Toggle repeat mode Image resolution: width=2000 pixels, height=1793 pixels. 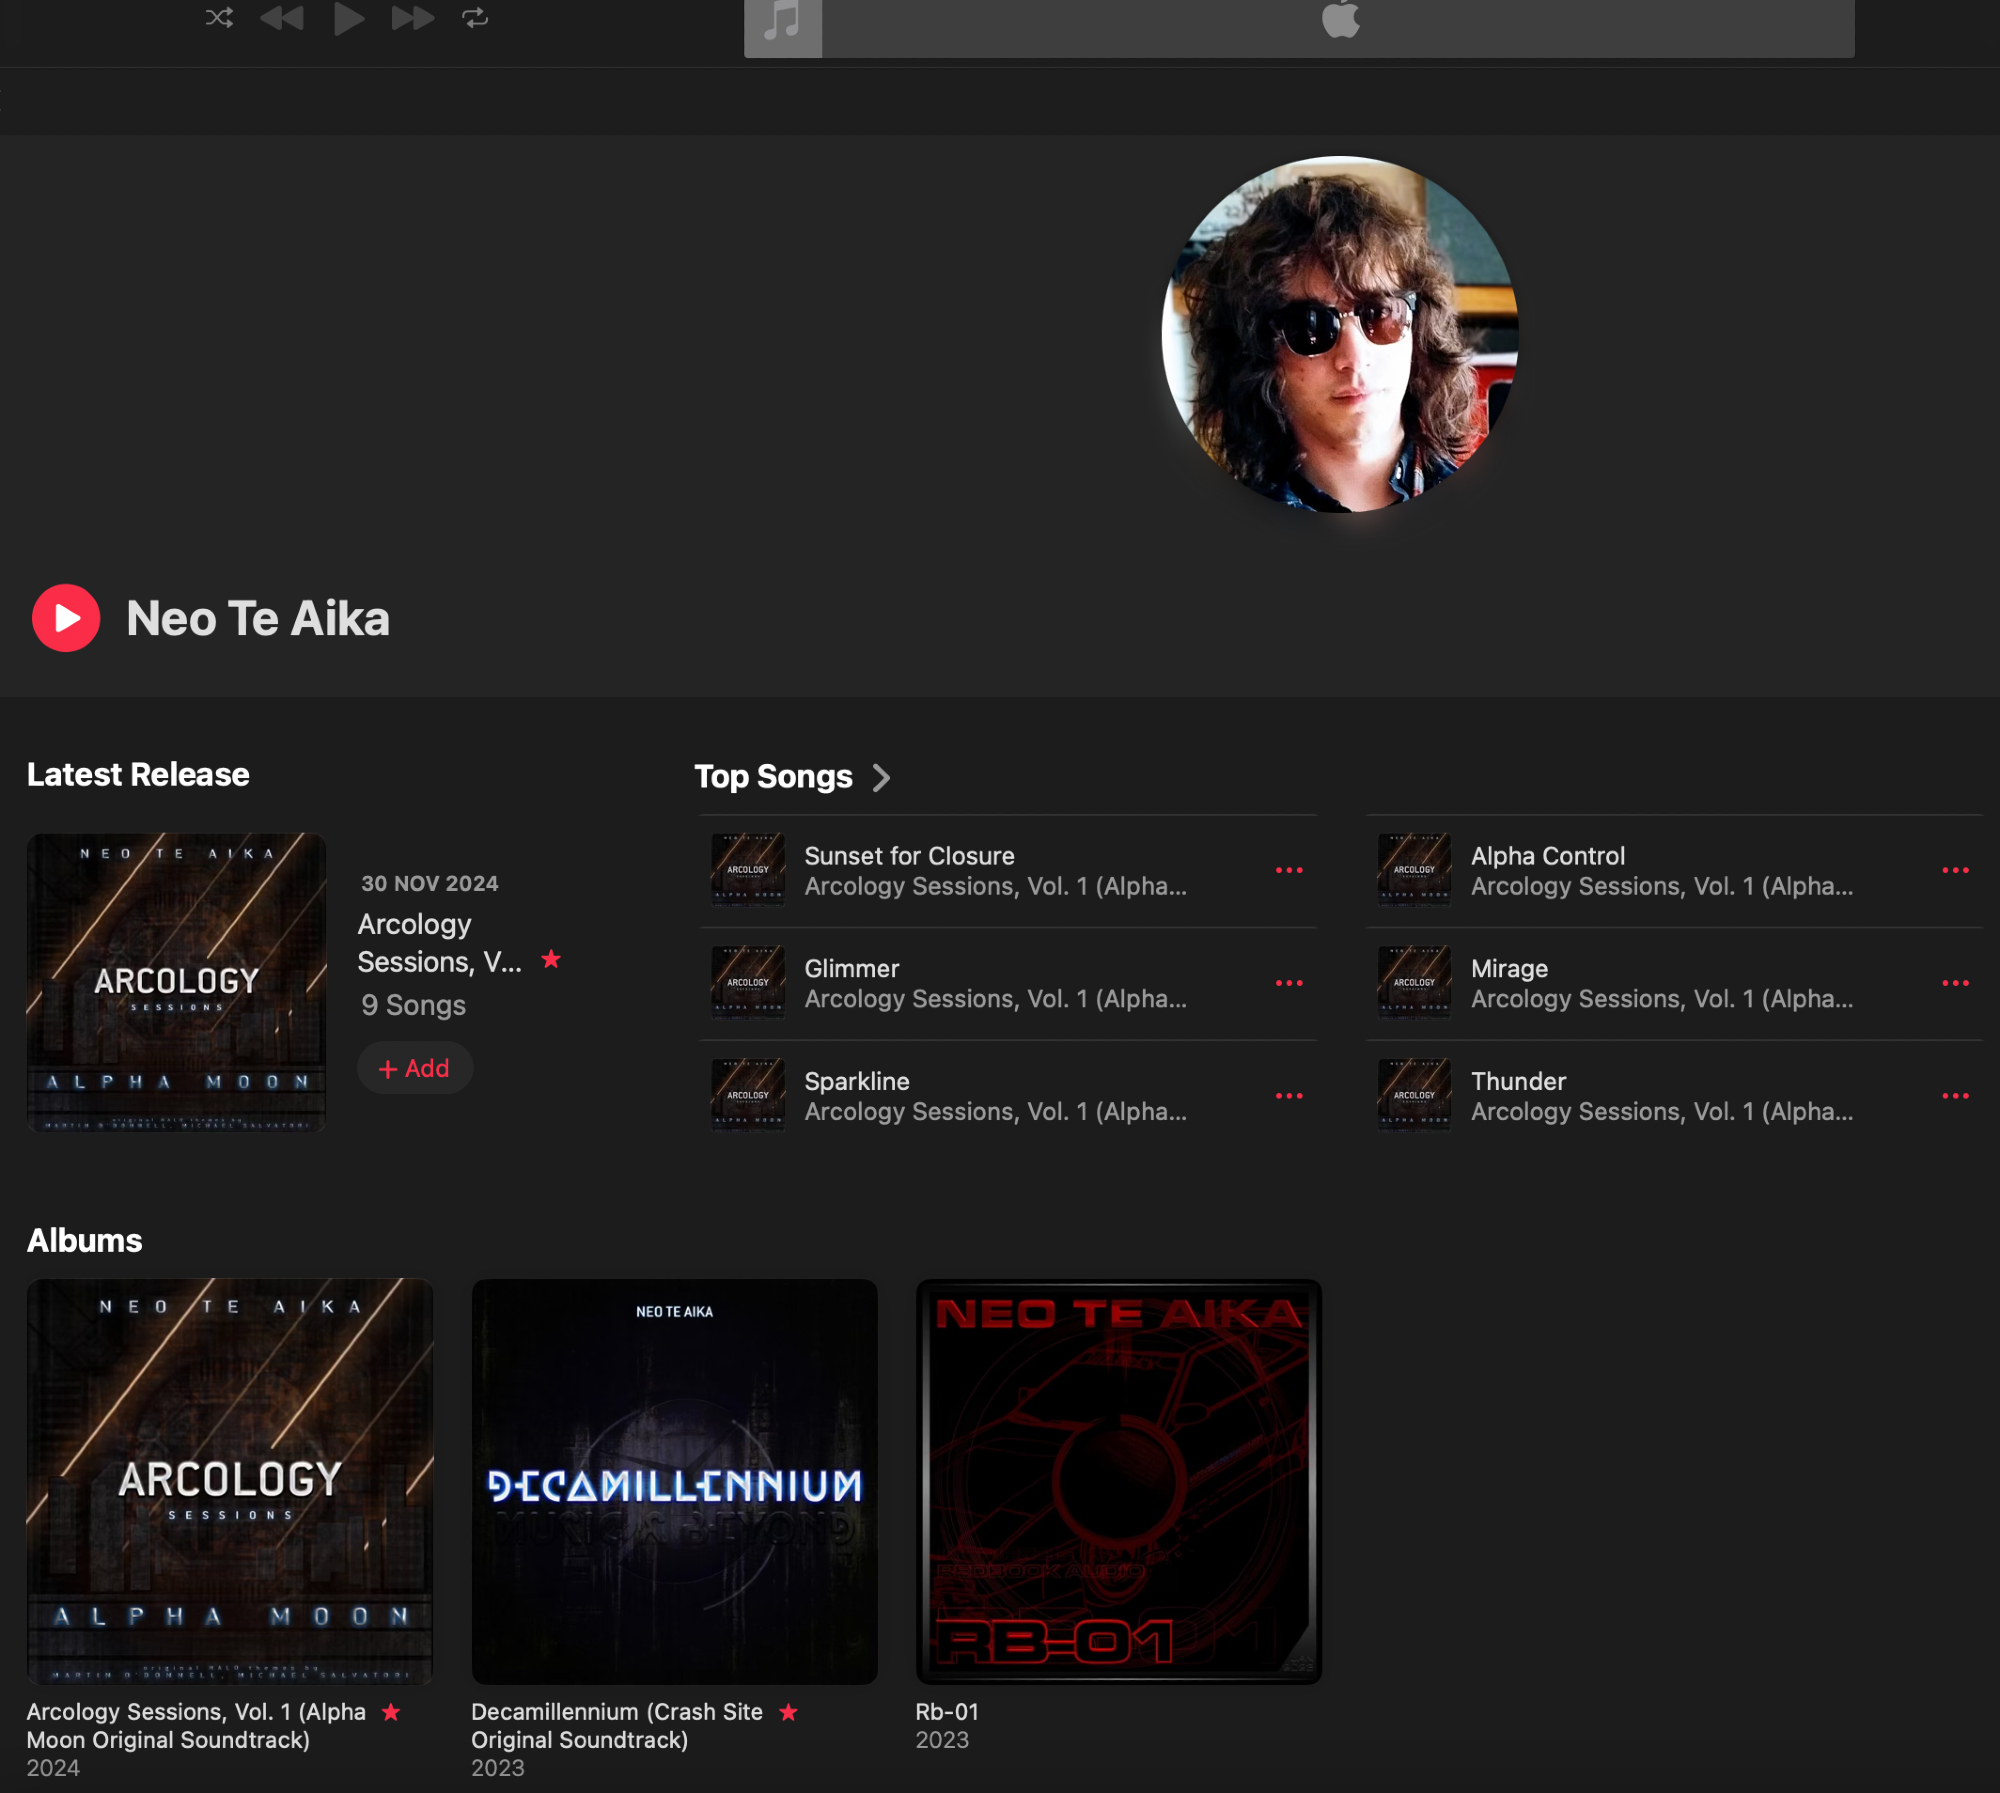[475, 17]
